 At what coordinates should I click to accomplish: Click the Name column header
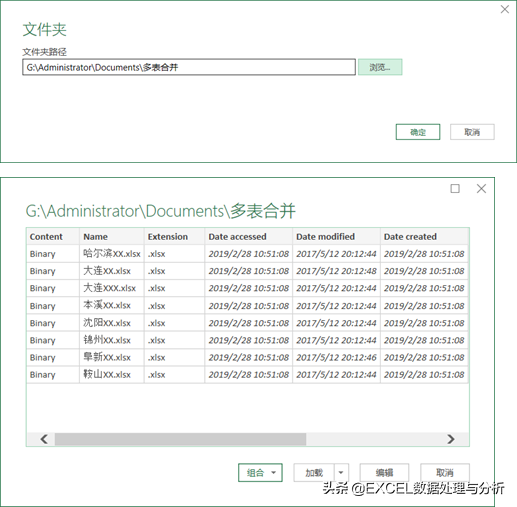click(95, 236)
